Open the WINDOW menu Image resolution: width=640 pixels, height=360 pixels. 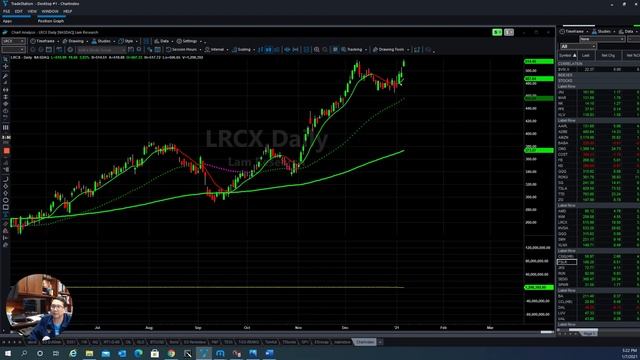pyautogui.click(x=50, y=11)
